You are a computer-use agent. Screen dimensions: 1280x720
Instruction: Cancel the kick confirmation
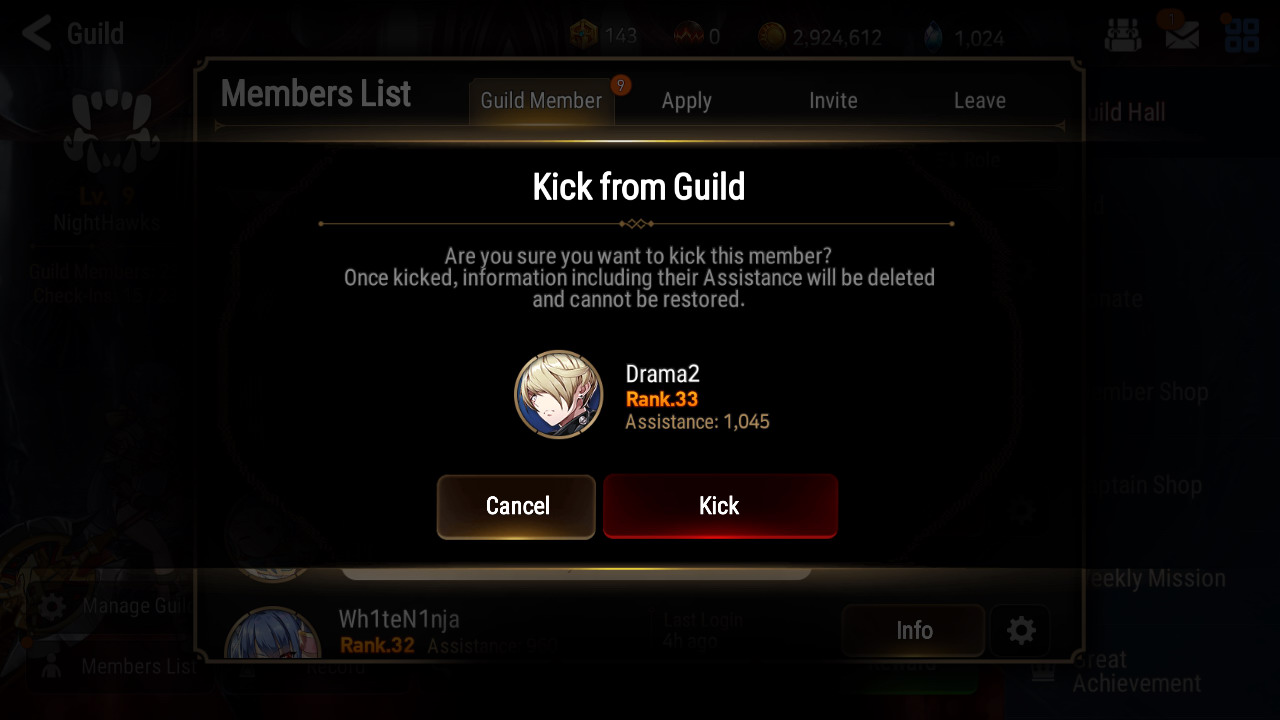516,507
